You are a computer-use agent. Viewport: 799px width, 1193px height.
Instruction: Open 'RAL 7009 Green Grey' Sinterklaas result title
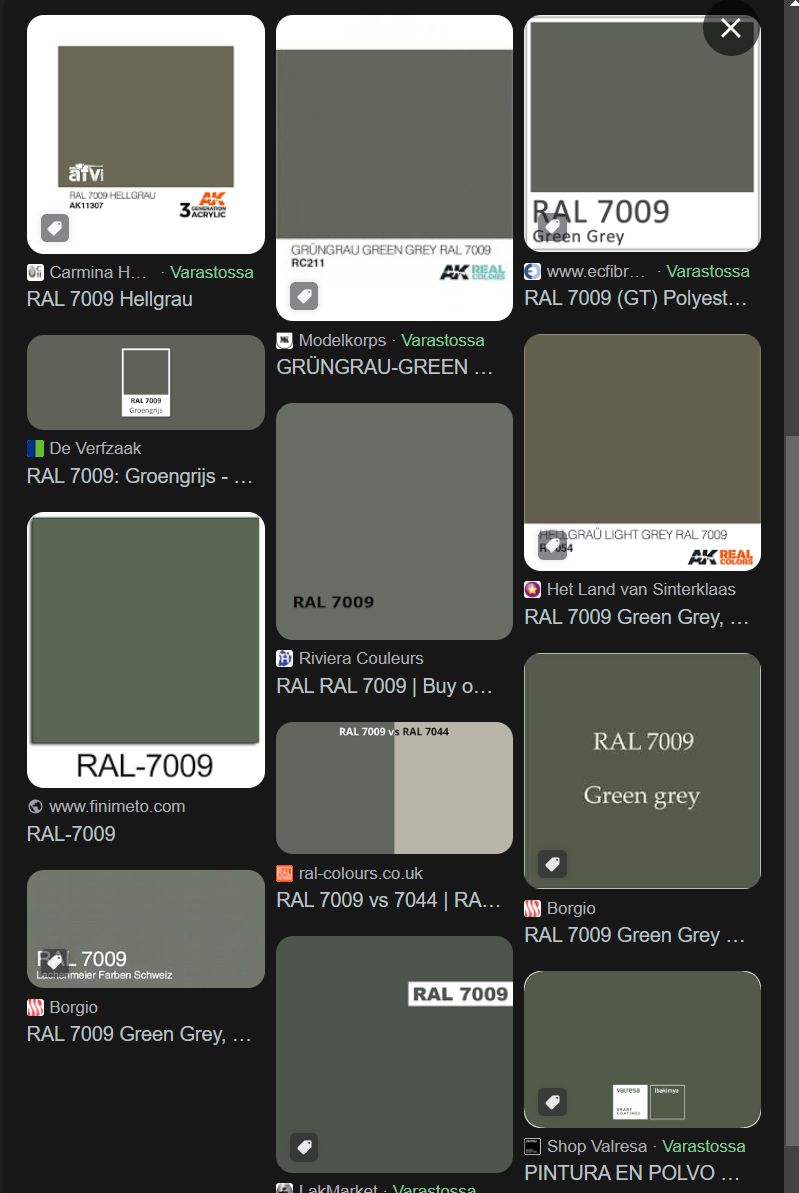coord(636,617)
